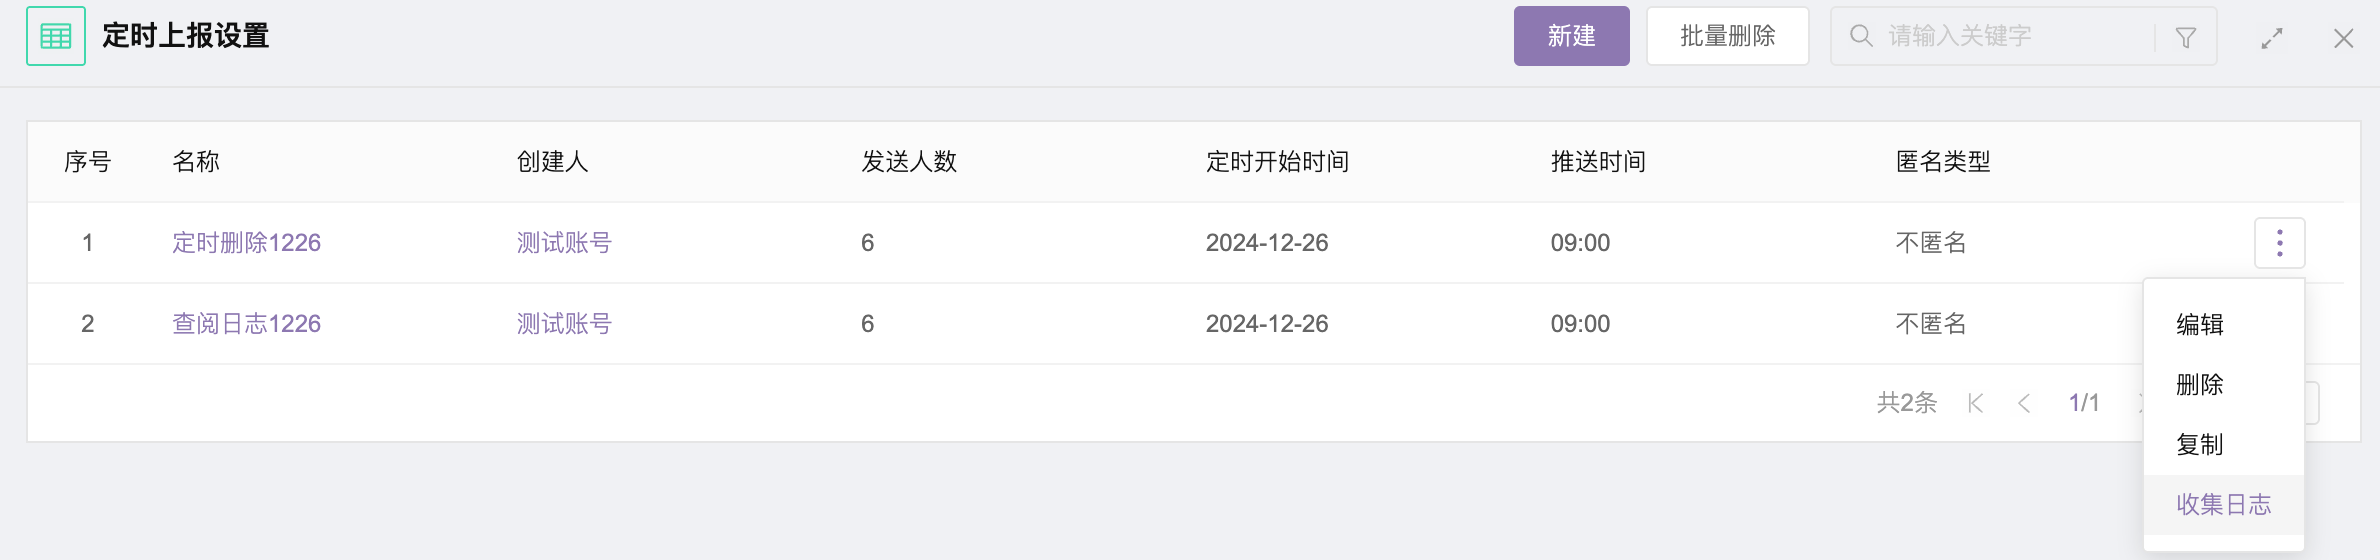Open the filter funnel icon in the search box
Screen dimensions: 2380x560
point(2186,37)
